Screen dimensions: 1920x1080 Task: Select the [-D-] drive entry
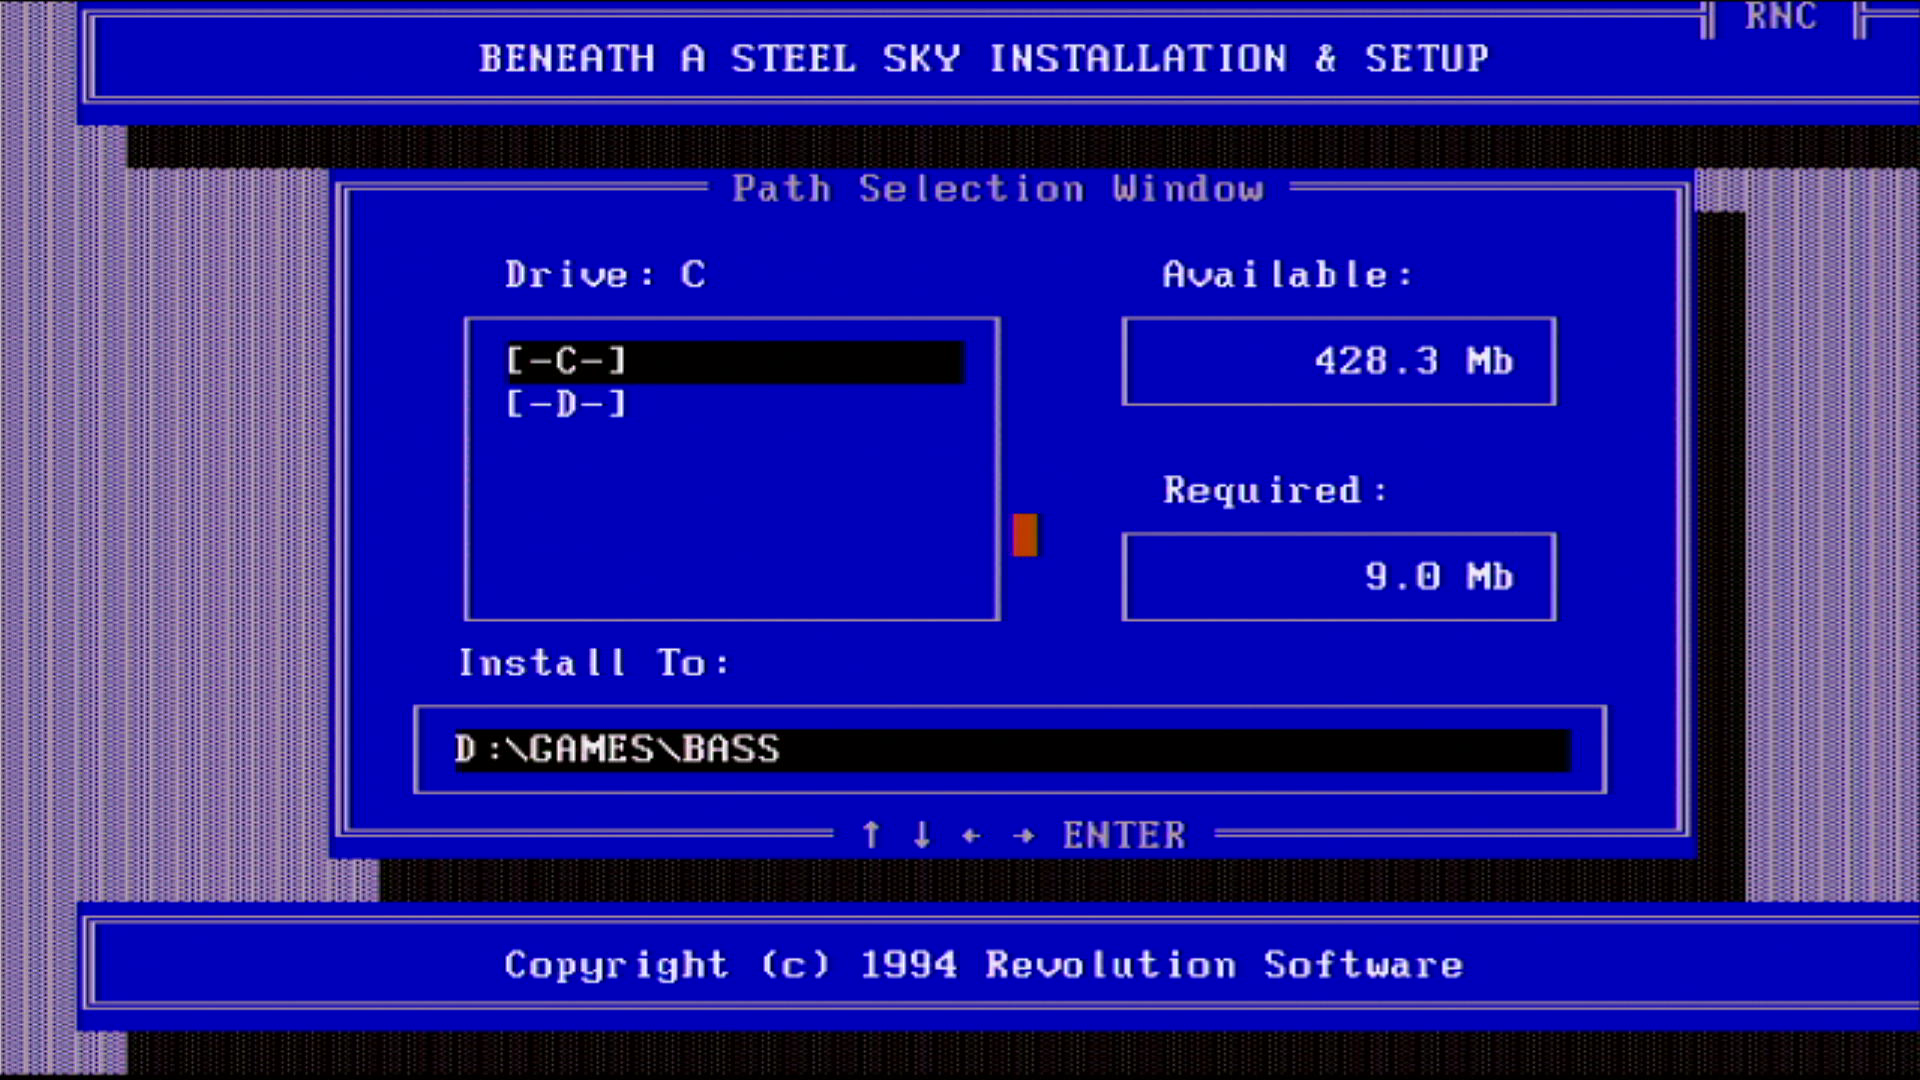click(x=566, y=404)
